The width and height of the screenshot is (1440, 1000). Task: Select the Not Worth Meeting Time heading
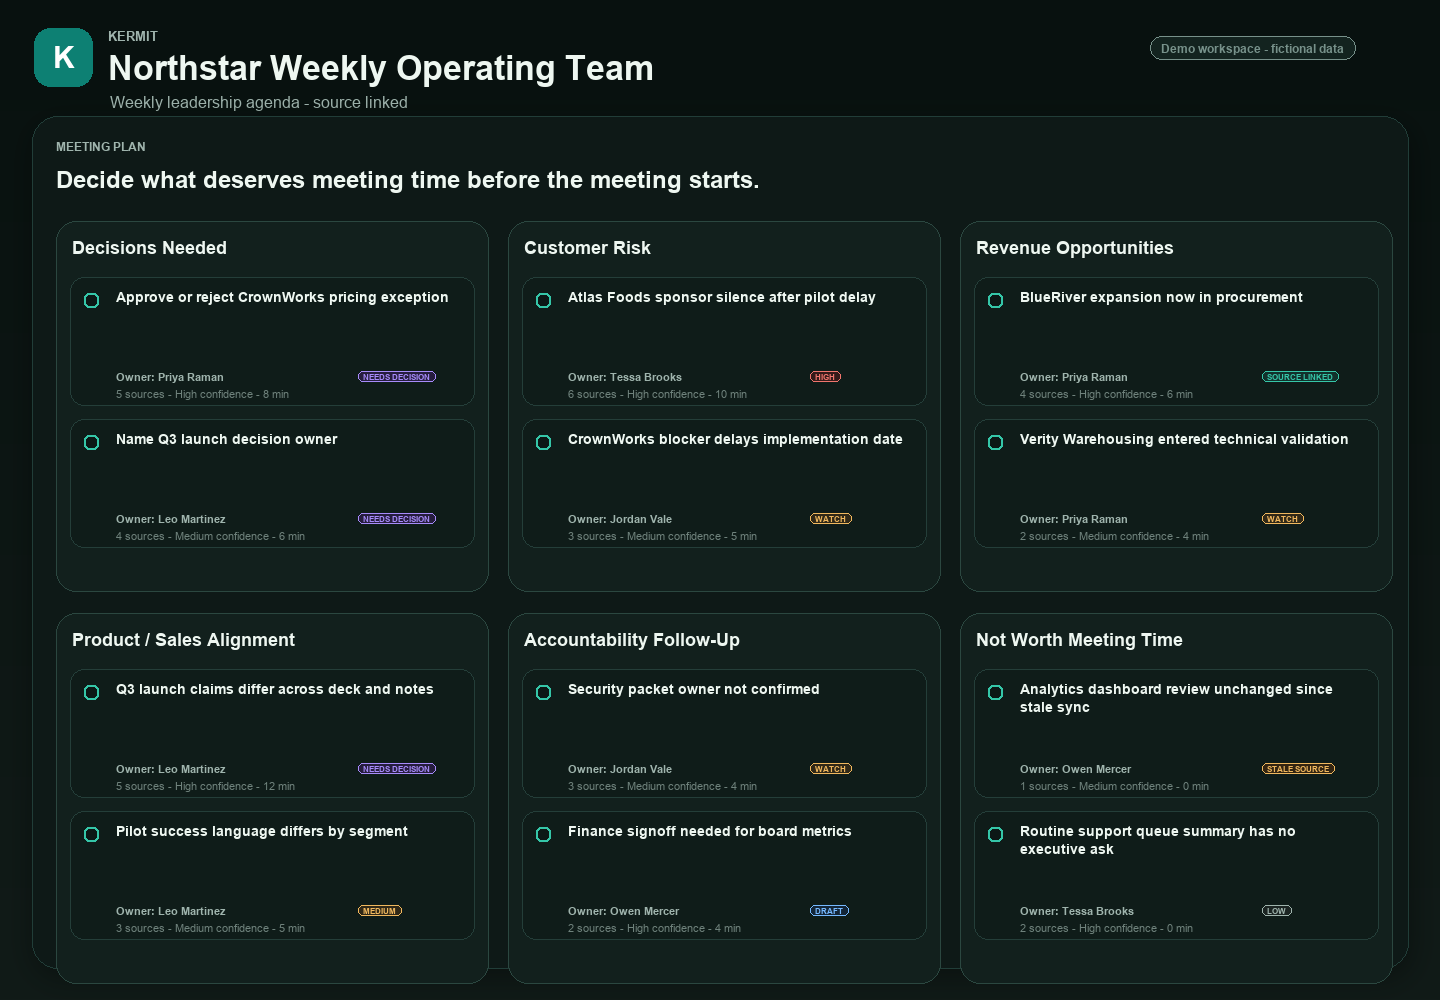point(1079,640)
